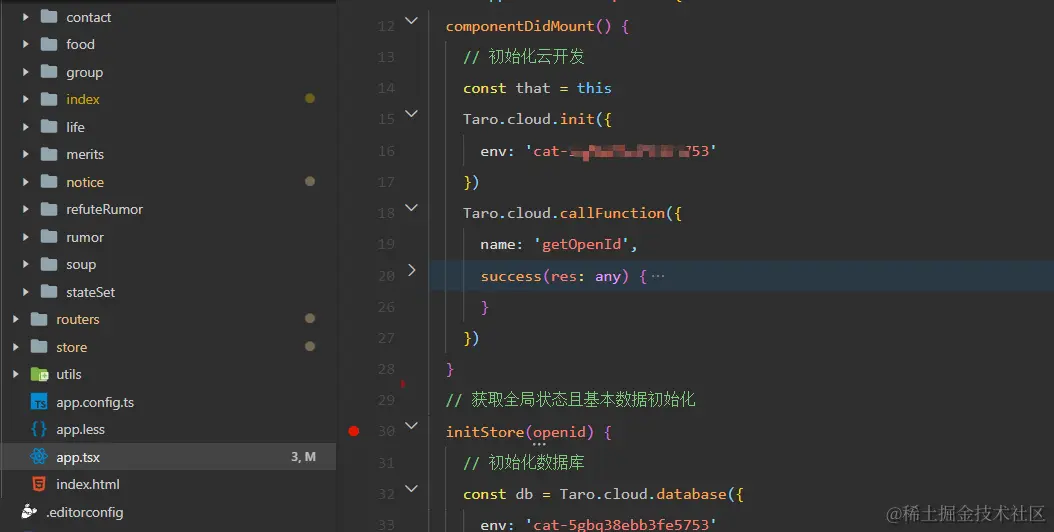Click the contact folder icon
The height and width of the screenshot is (532, 1054).
(x=49, y=16)
